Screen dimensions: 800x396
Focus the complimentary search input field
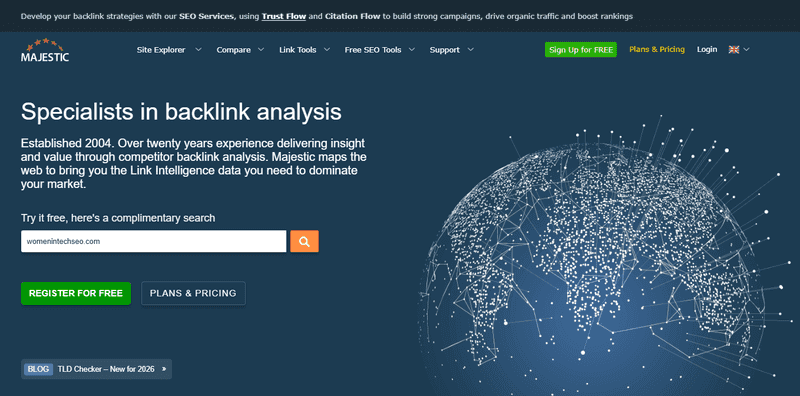154,241
